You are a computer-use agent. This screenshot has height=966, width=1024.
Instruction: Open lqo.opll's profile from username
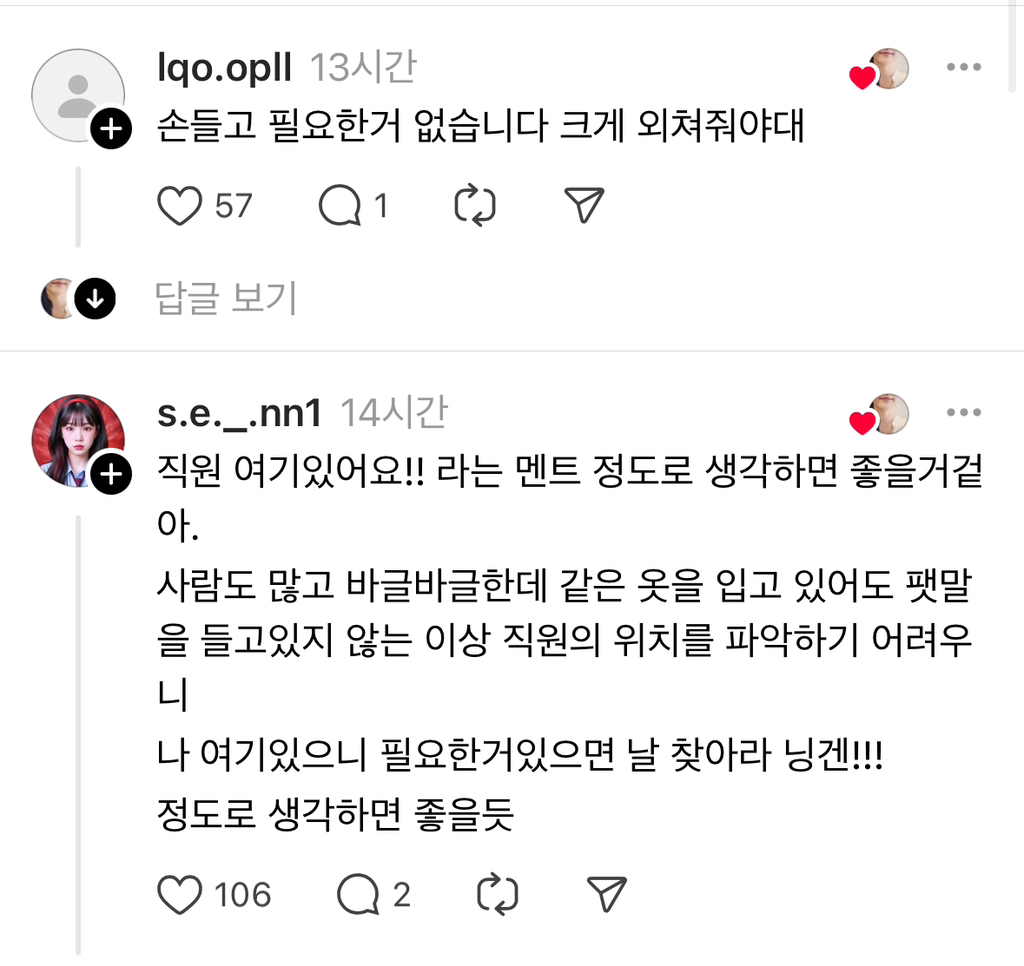pos(224,67)
